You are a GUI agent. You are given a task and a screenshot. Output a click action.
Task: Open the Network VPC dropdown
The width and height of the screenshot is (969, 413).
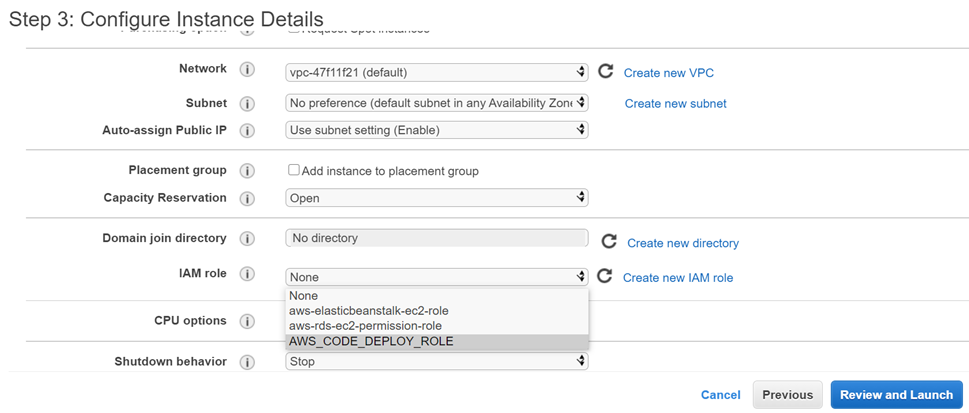(x=436, y=72)
